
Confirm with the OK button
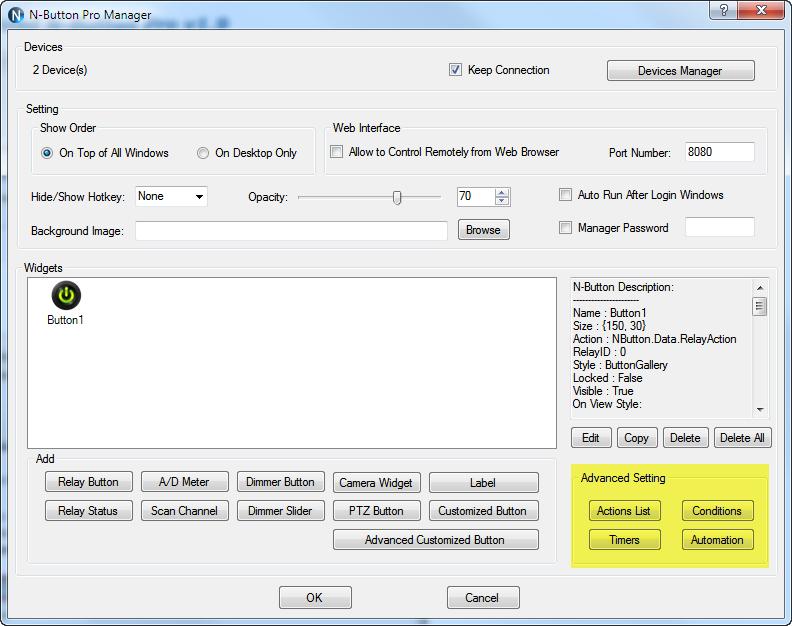[x=315, y=598]
